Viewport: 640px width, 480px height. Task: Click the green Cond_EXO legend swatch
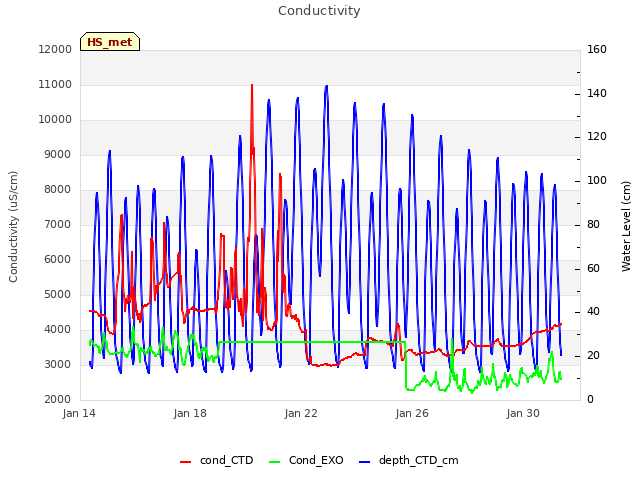[275, 462]
